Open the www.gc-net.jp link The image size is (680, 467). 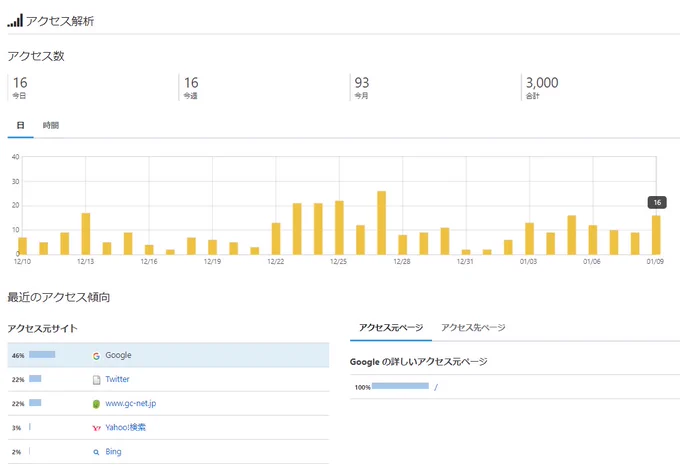131,403
